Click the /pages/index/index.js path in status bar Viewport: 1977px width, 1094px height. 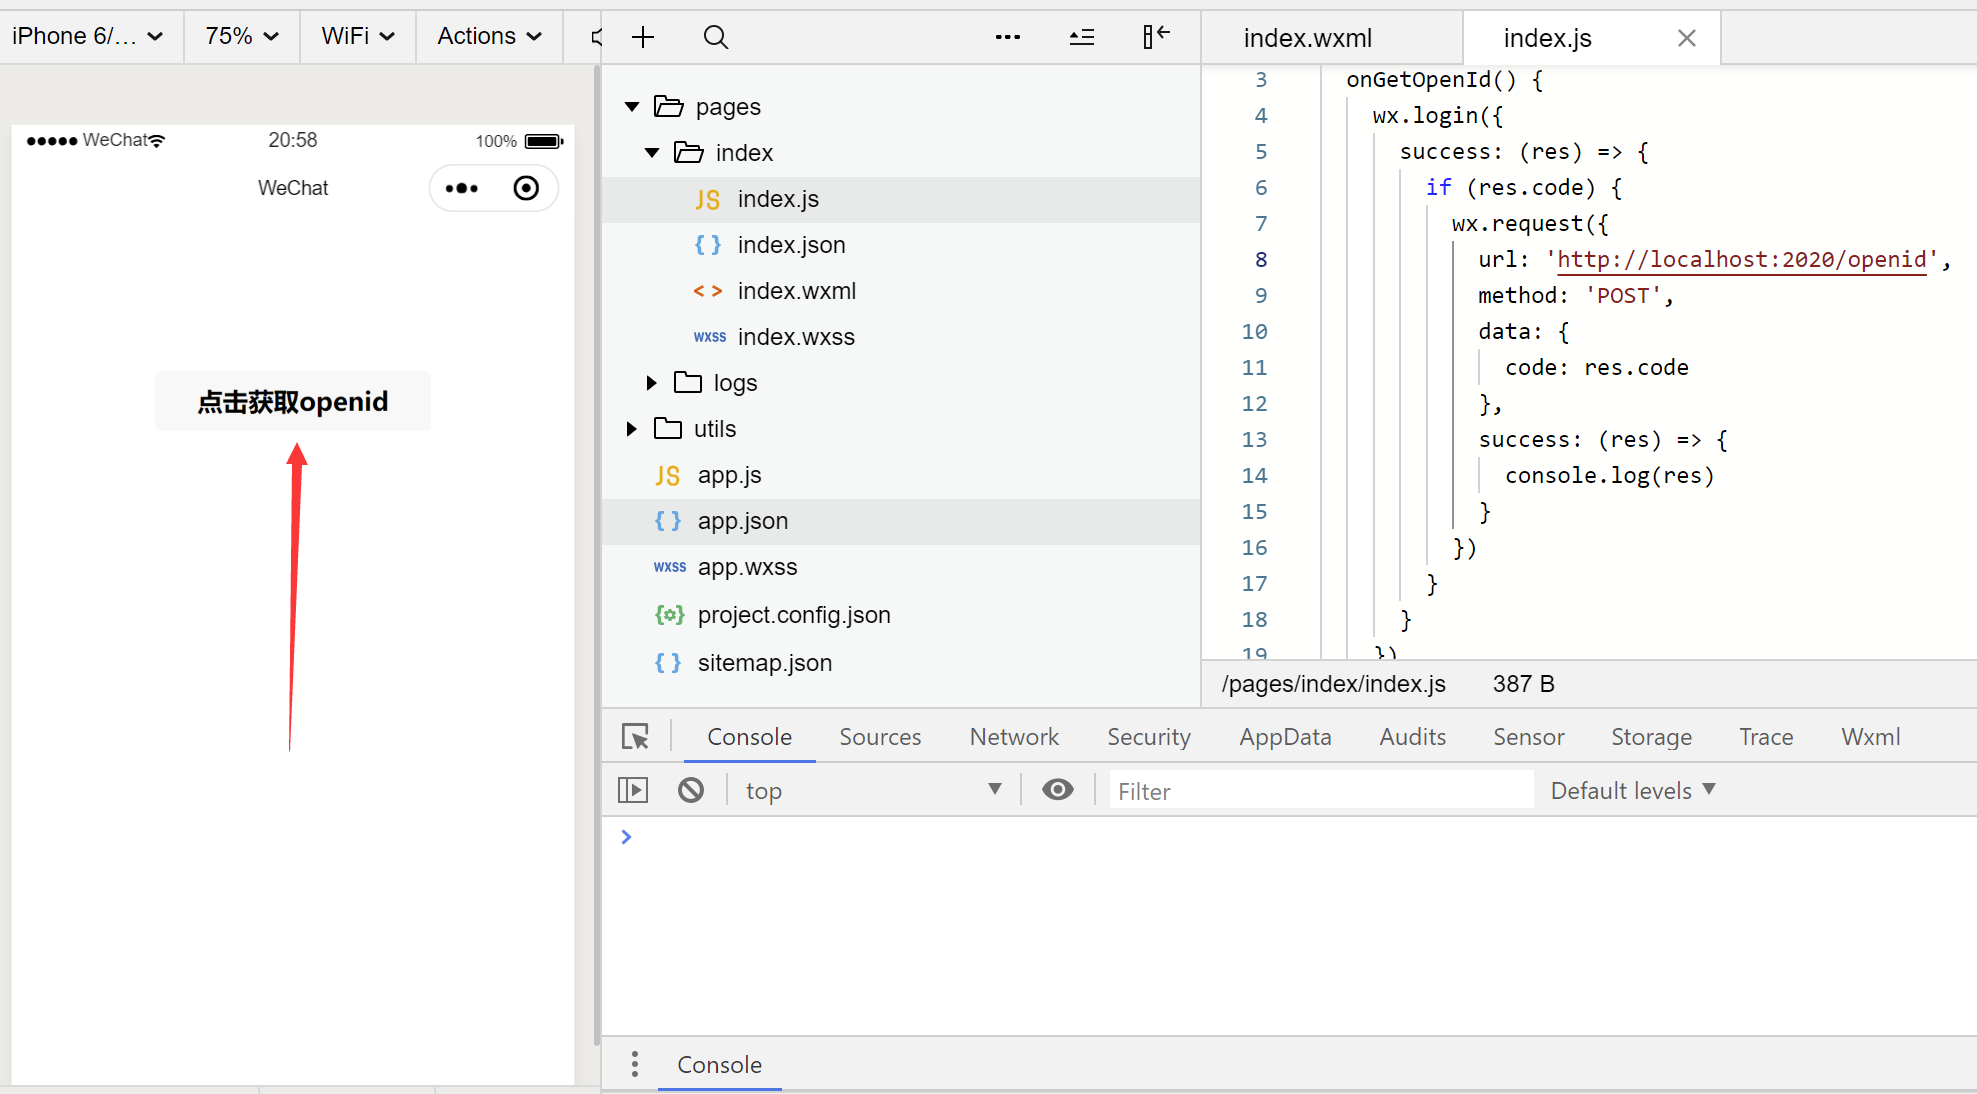(x=1333, y=684)
